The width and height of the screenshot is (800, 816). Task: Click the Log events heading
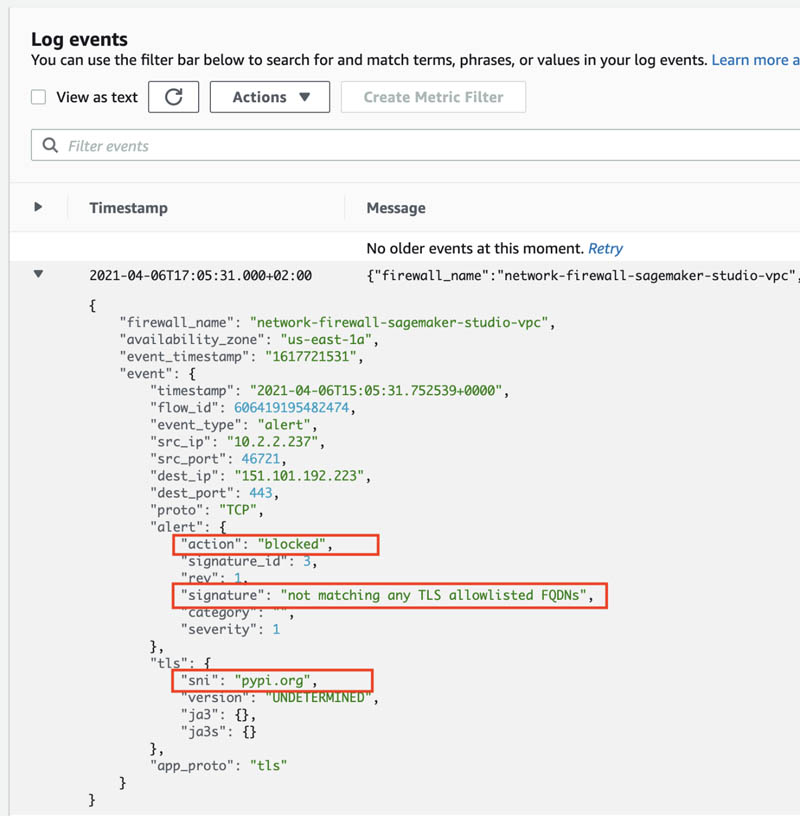pos(79,40)
